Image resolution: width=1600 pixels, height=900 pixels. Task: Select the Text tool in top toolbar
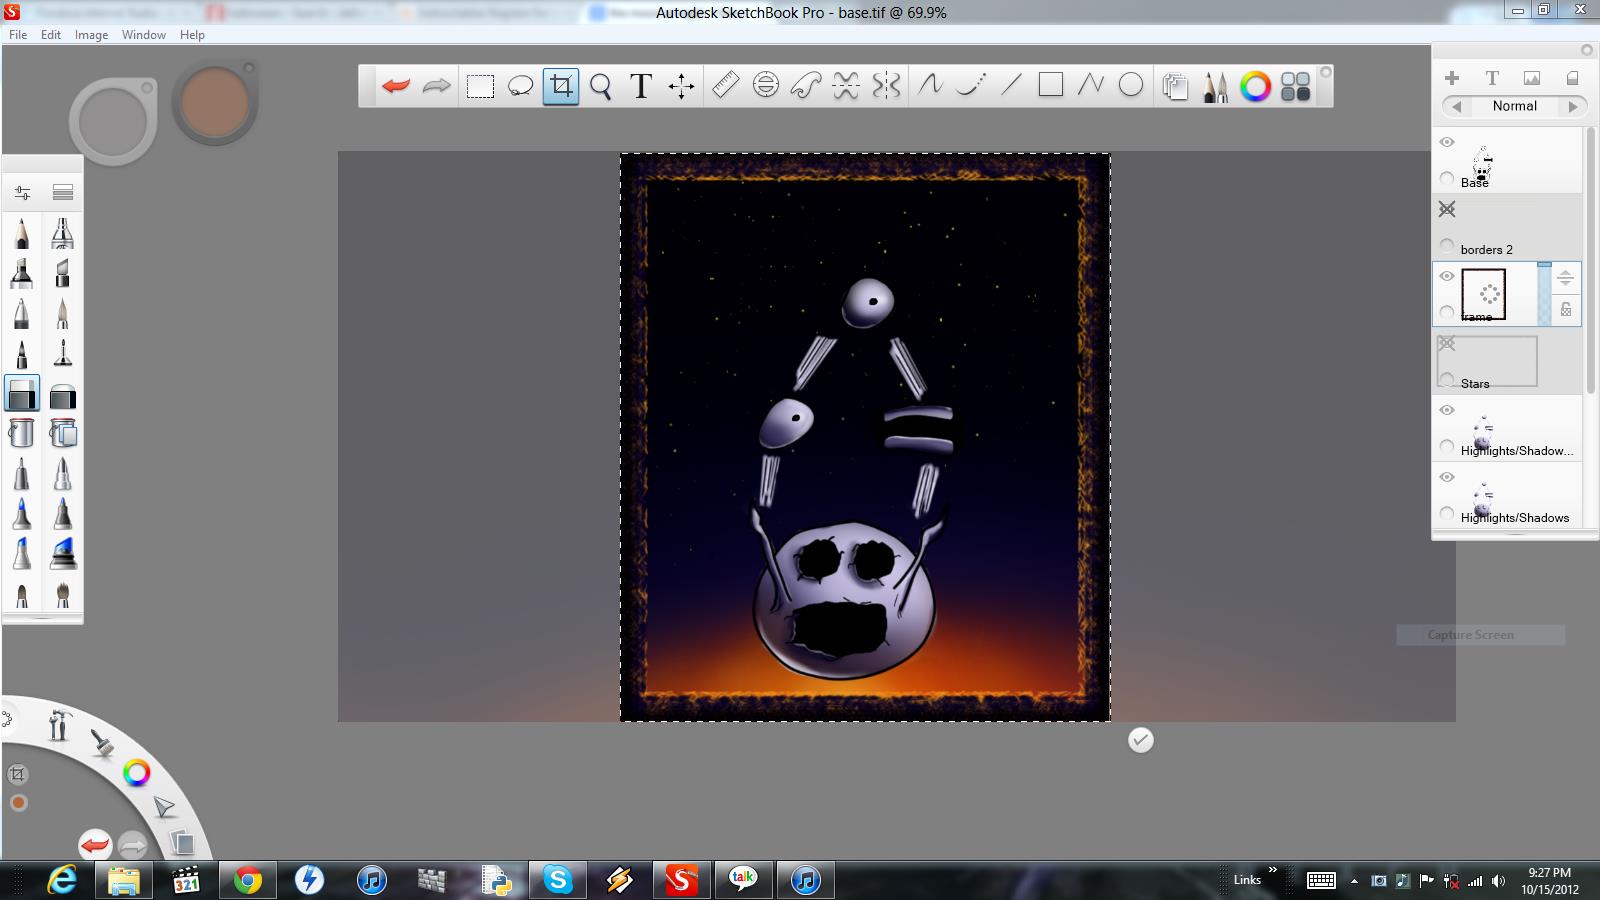641,86
